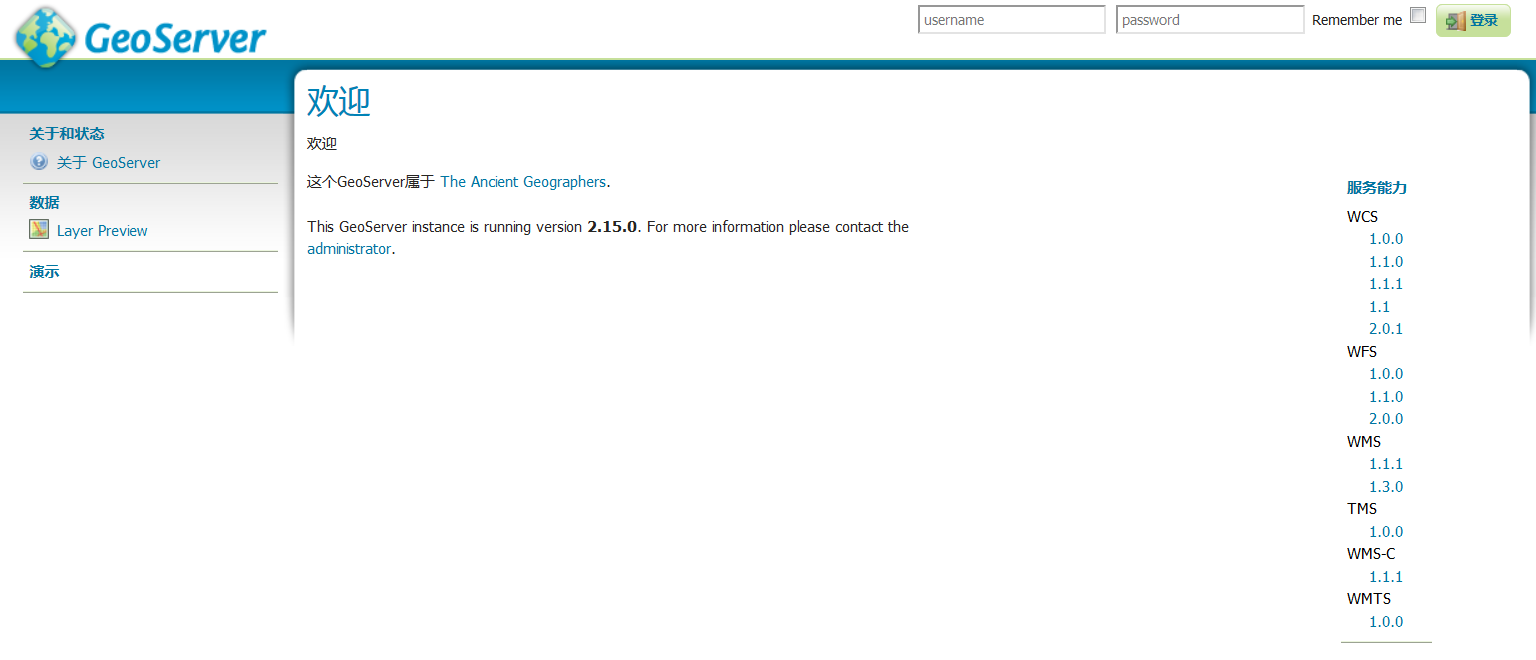Tick the Remember me checkbox
Screen dimensions: 1536x660
click(1417, 15)
